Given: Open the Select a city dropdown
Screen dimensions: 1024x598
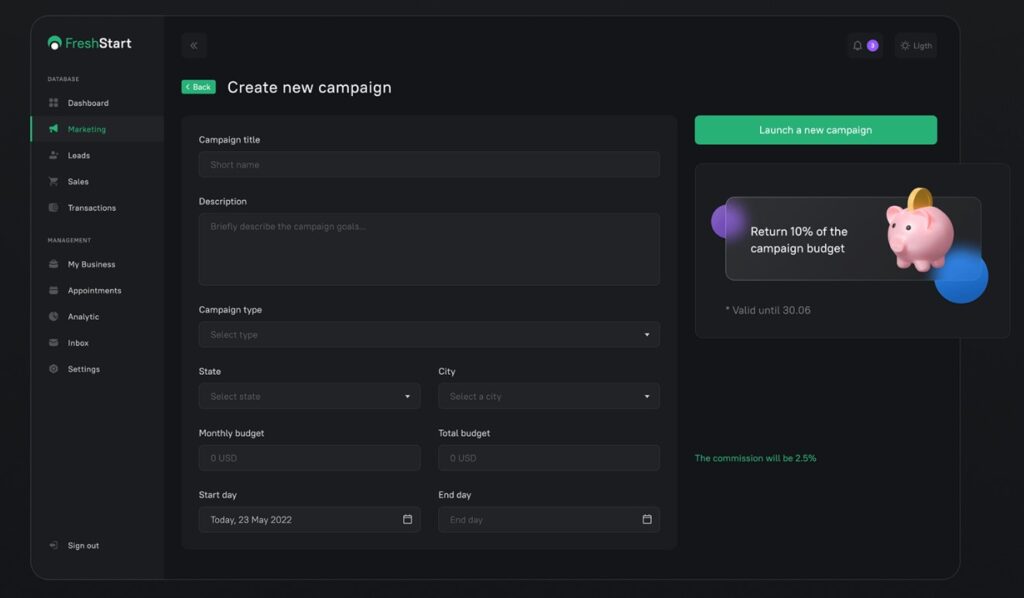Looking at the screenshot, I should coord(548,397).
